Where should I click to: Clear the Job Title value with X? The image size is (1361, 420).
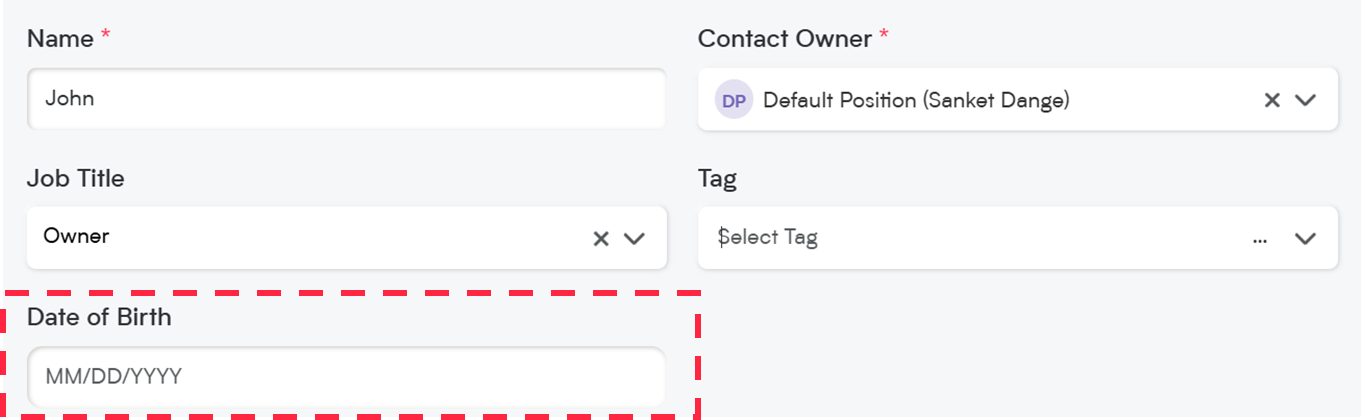(601, 238)
